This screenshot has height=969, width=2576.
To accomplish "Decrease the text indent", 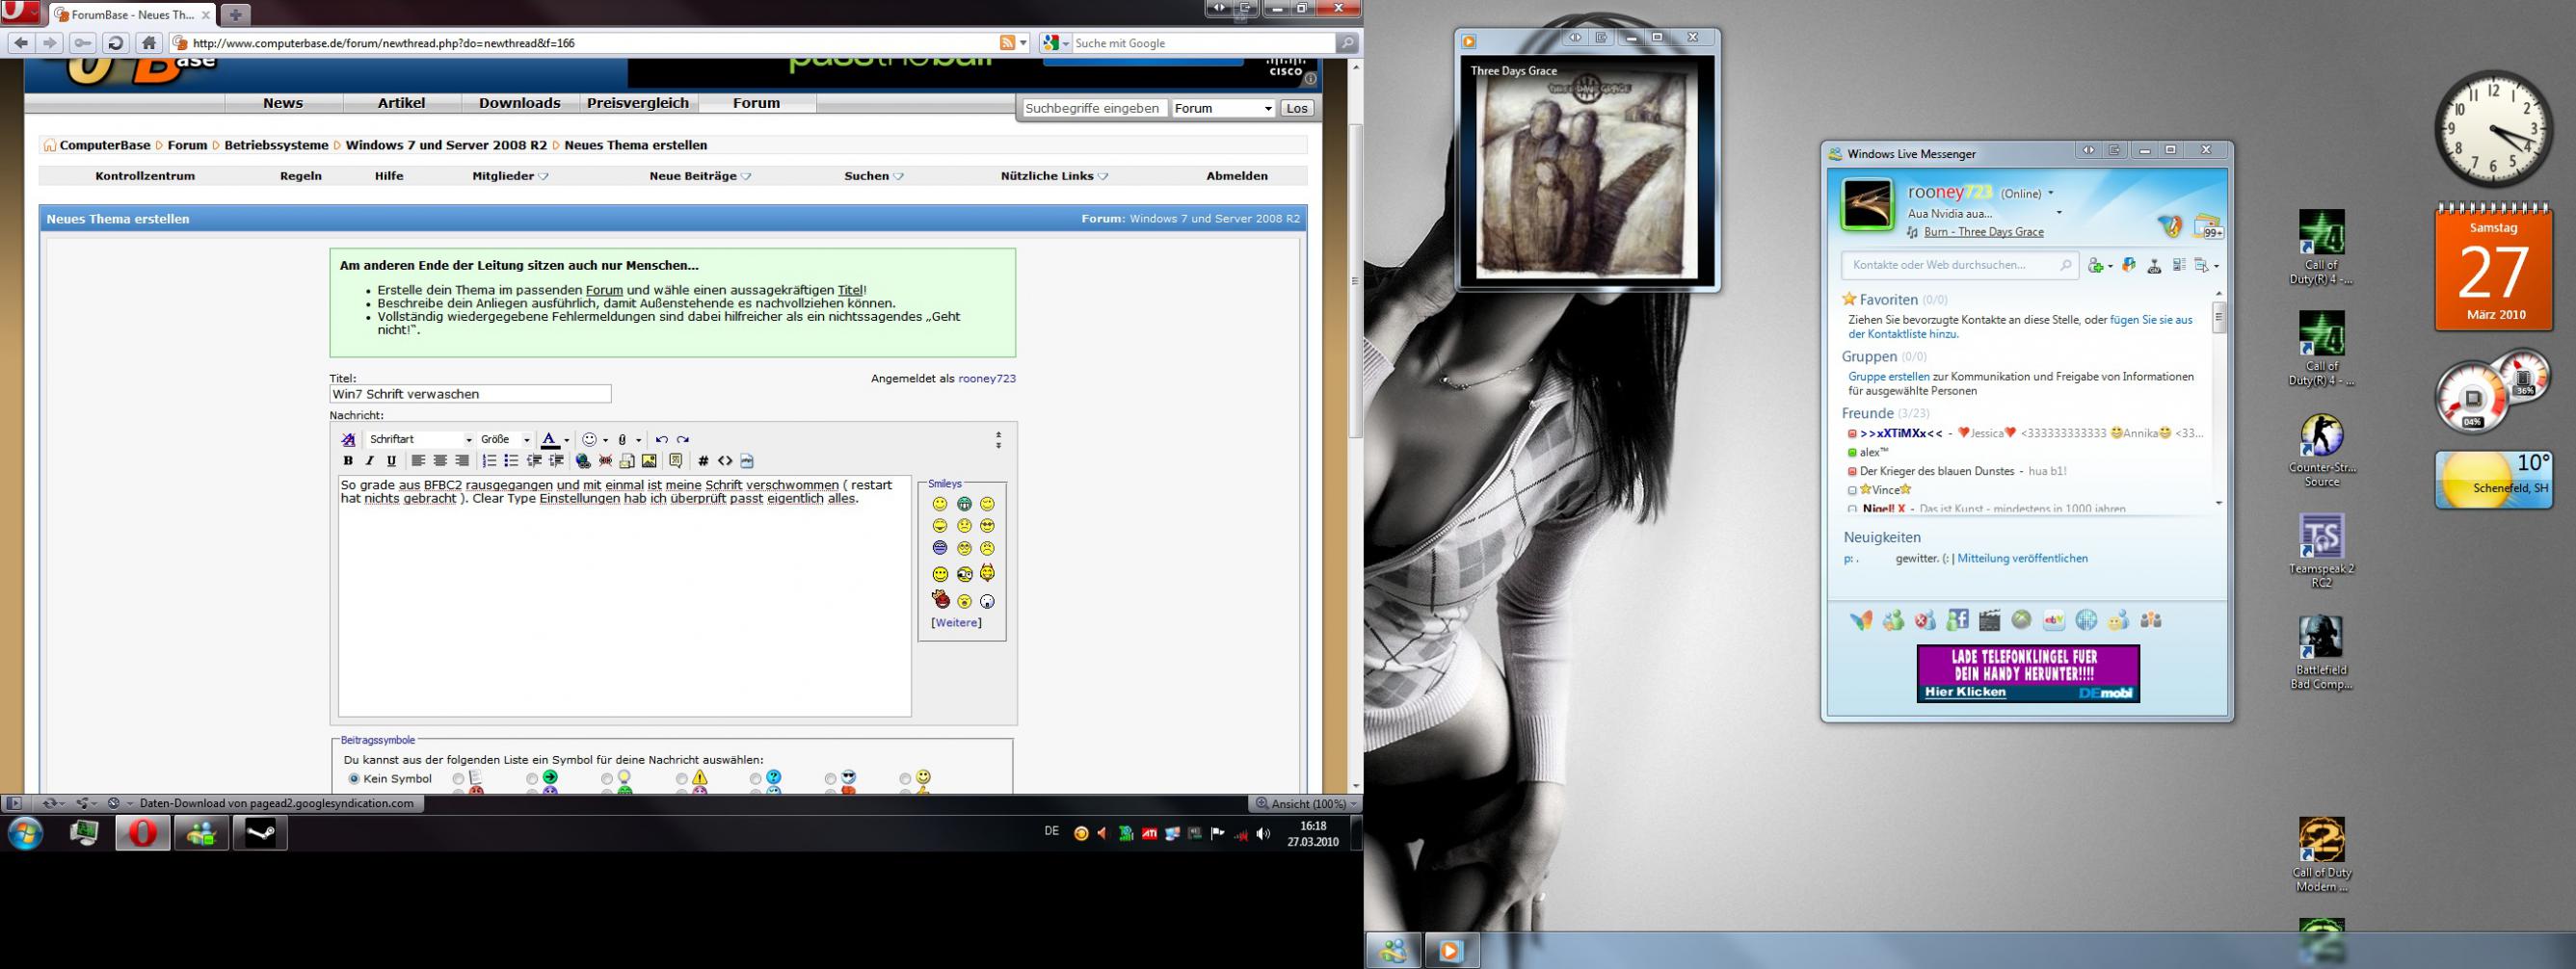I will click(534, 461).
